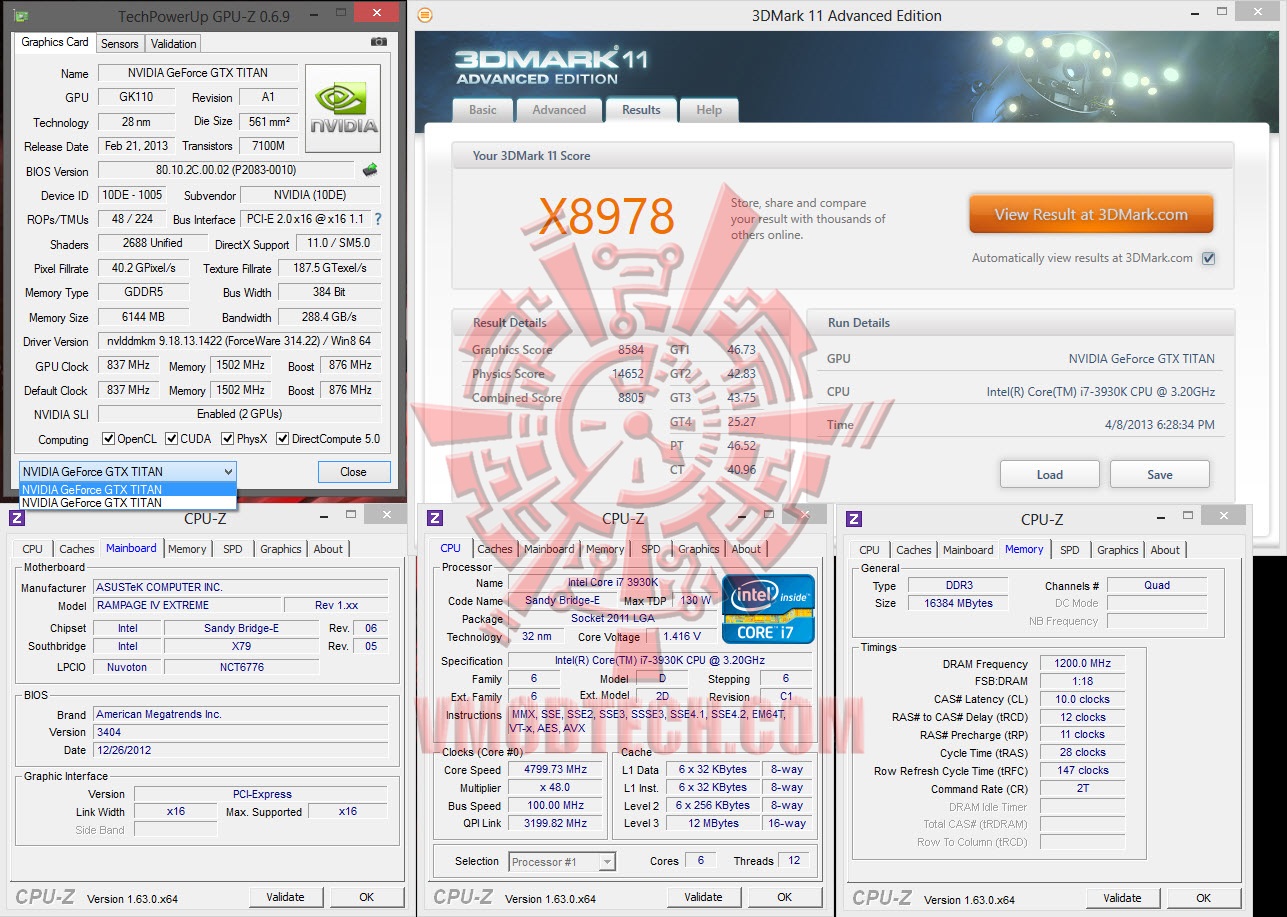Open the Validation tab in GPU-Z
The width and height of the screenshot is (1287, 917).
pyautogui.click(x=174, y=44)
